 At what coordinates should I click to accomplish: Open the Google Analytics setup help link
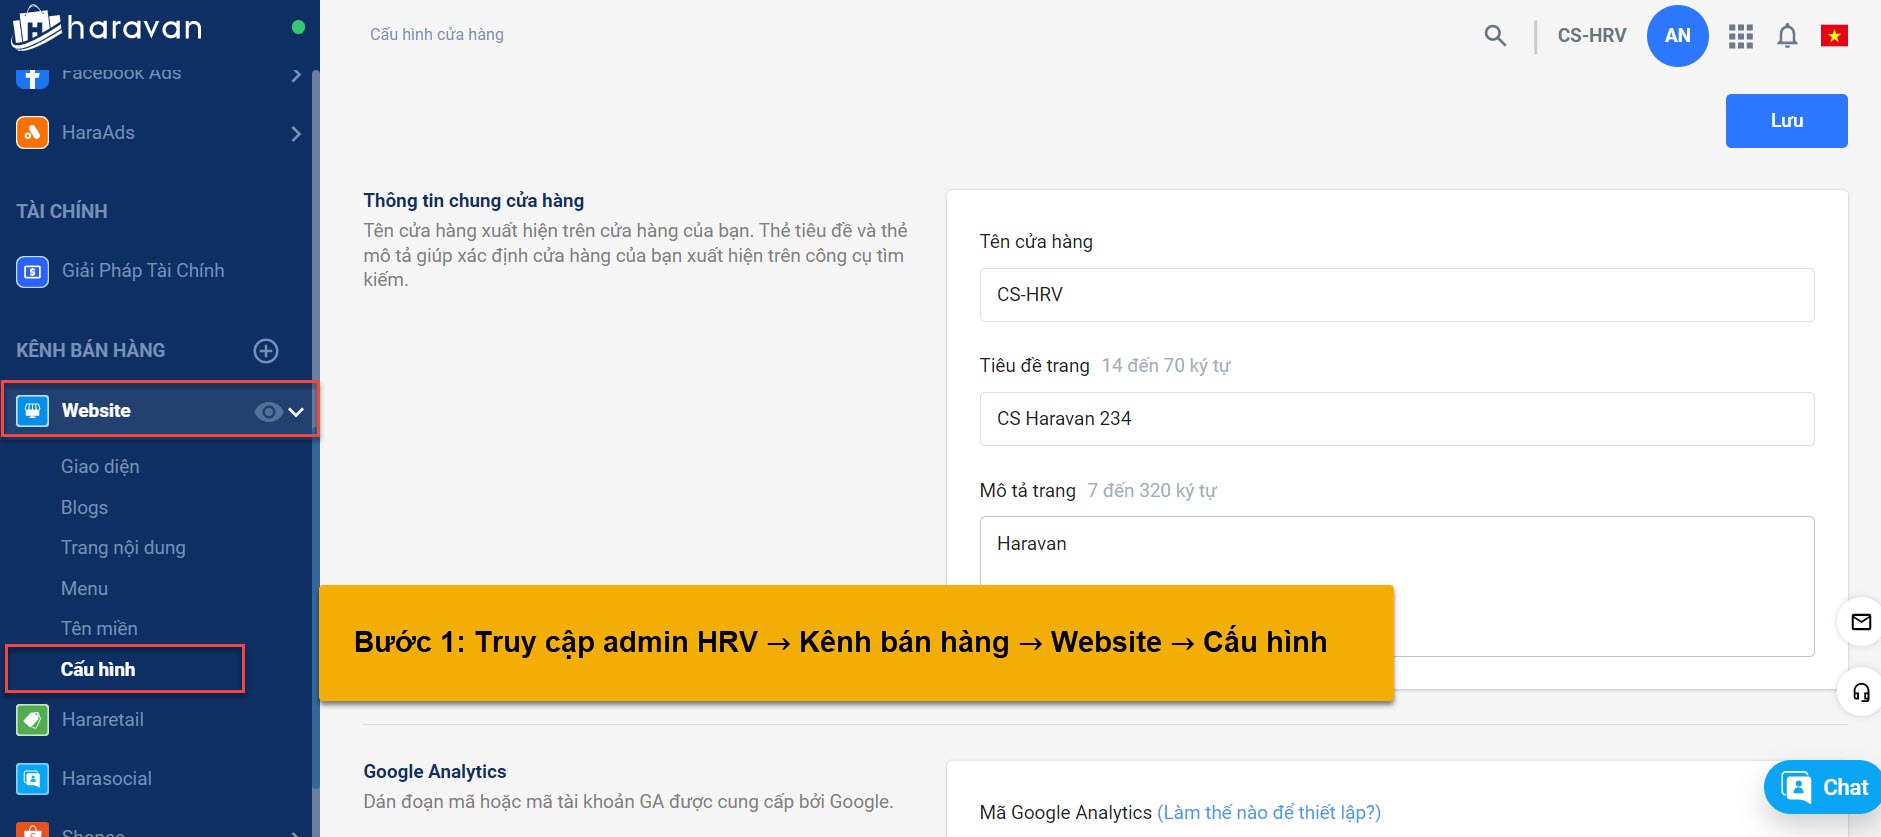1268,813
